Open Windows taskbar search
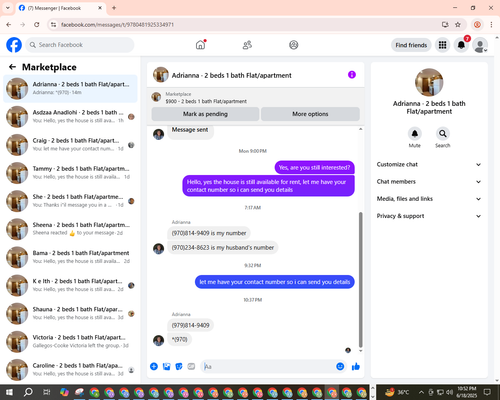Screen dimensions: 500x400 pyautogui.click(x=28, y=392)
